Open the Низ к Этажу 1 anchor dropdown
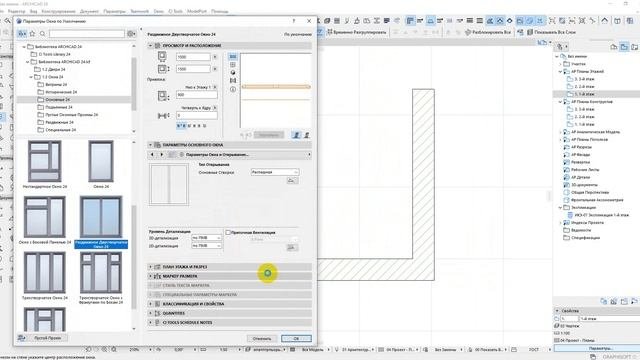 [215, 87]
